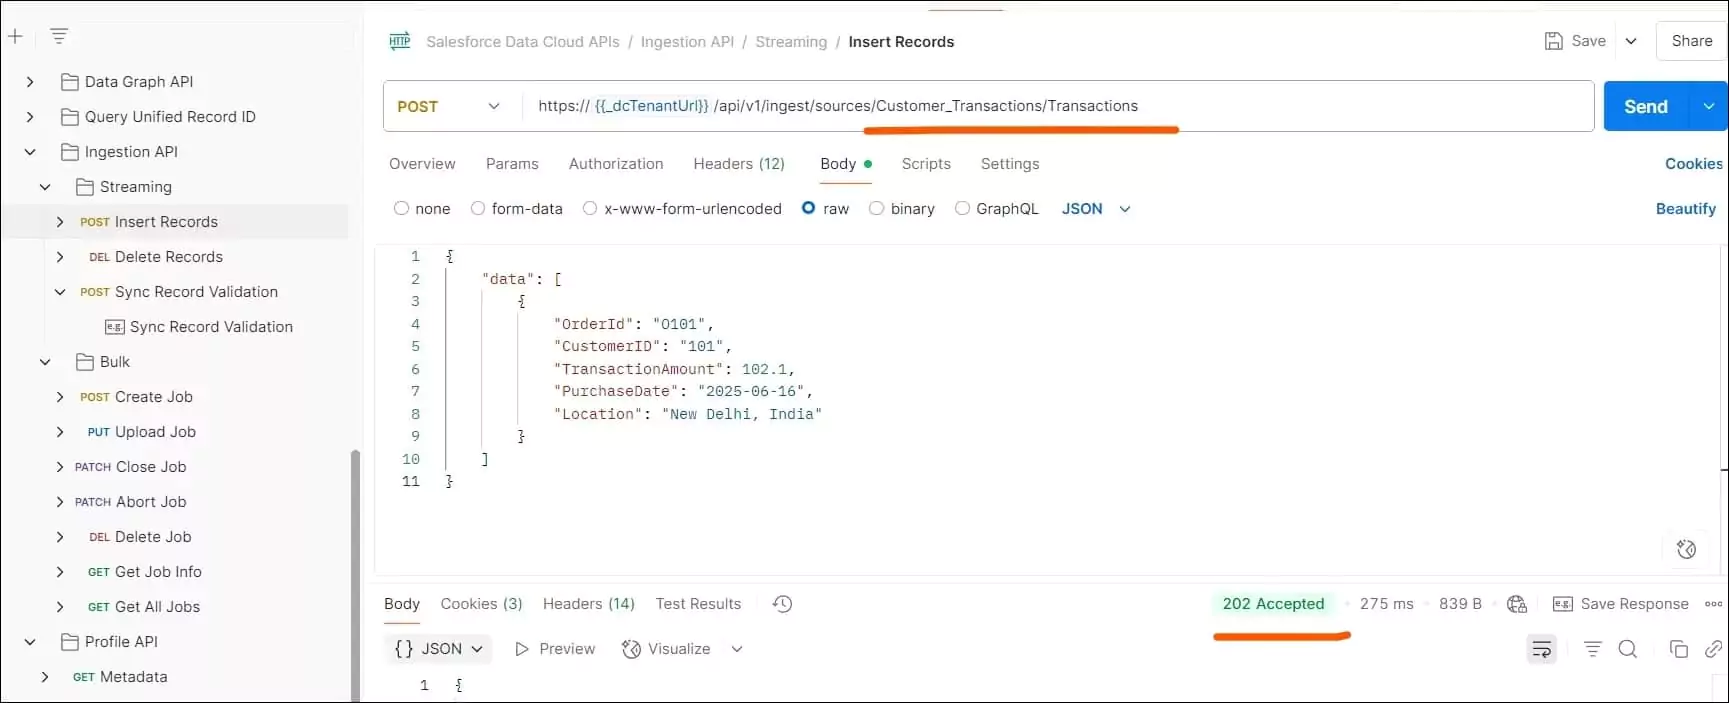Click the Data Graph API folder icon
This screenshot has height=703, width=1729.
(70, 82)
